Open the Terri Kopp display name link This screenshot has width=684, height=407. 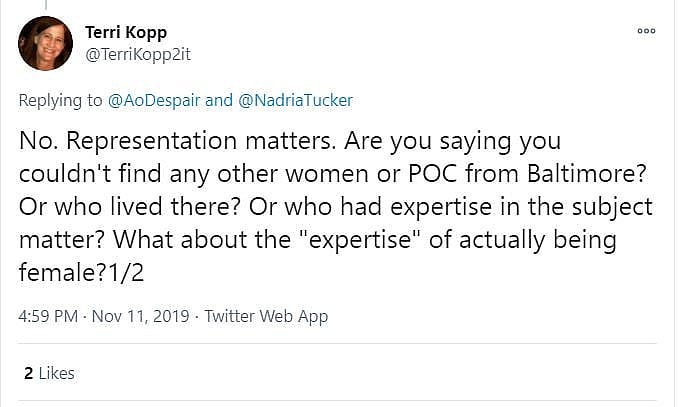(126, 32)
